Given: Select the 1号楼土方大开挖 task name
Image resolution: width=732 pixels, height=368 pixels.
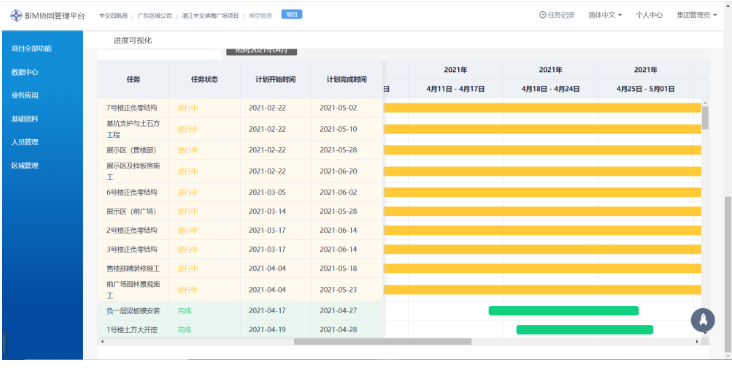Looking at the screenshot, I should coord(132,330).
